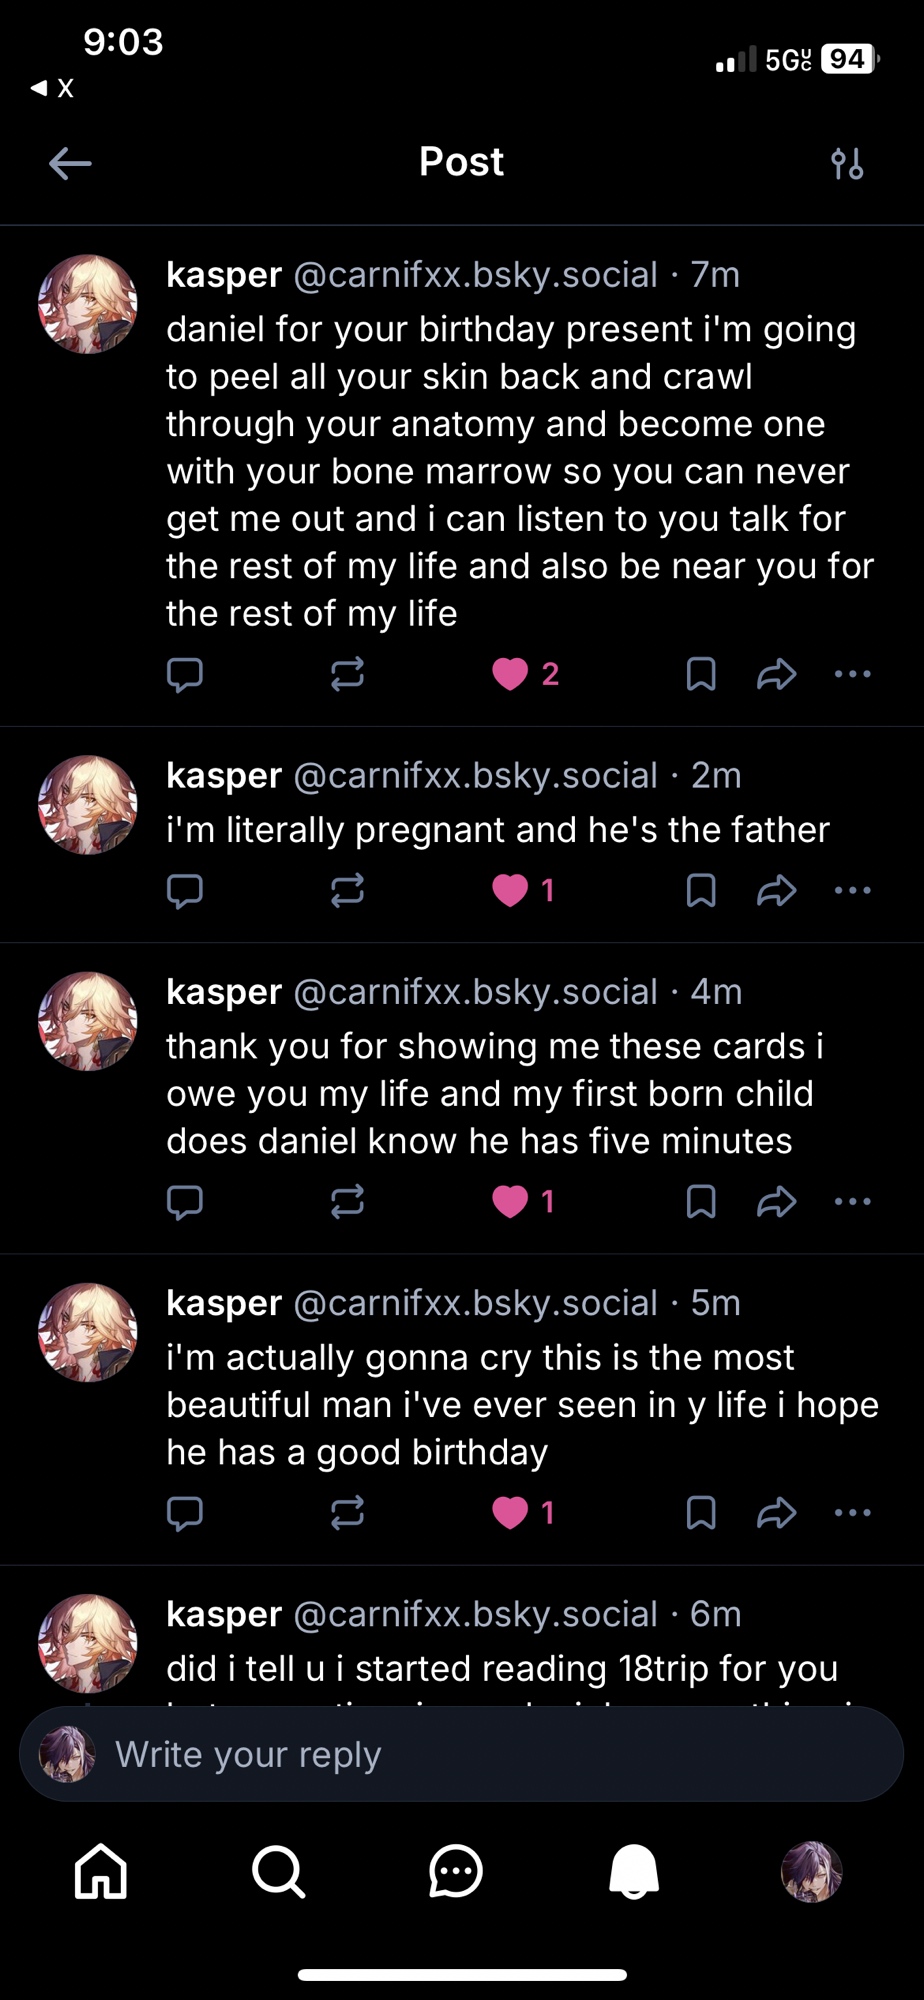Image resolution: width=924 pixels, height=2000 pixels.
Task: Go to Home tab
Action: click(x=102, y=1871)
